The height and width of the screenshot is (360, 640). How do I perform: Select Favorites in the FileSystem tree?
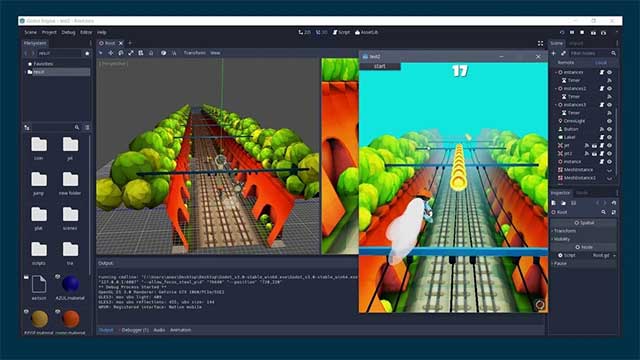(x=43, y=64)
